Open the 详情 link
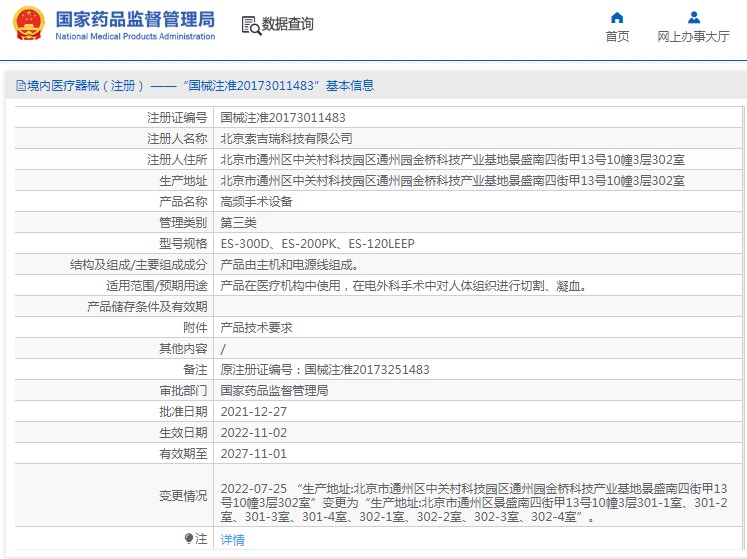 point(232,539)
